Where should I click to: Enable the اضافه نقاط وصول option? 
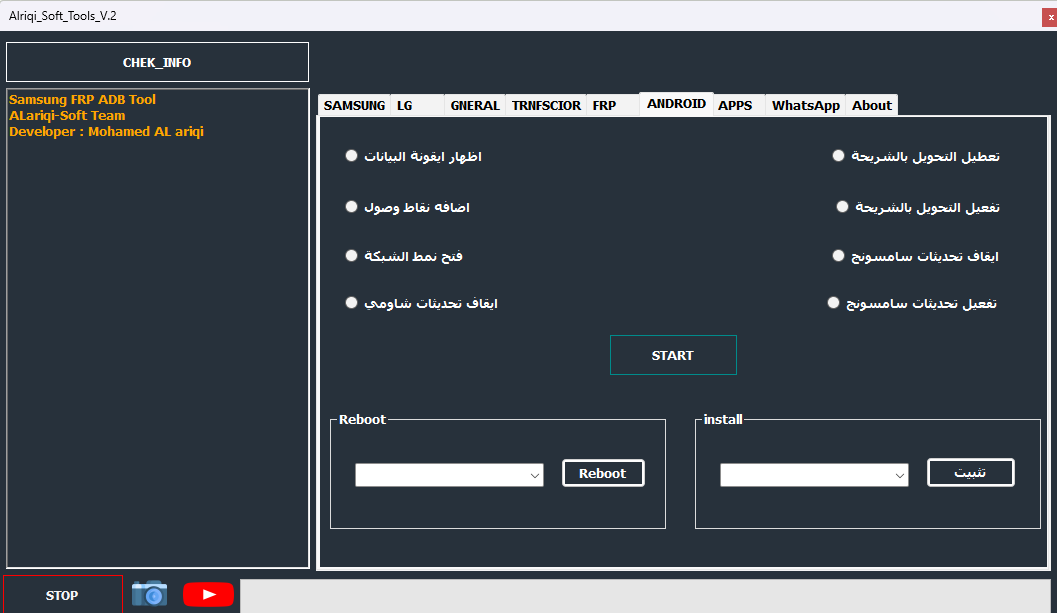(351, 206)
